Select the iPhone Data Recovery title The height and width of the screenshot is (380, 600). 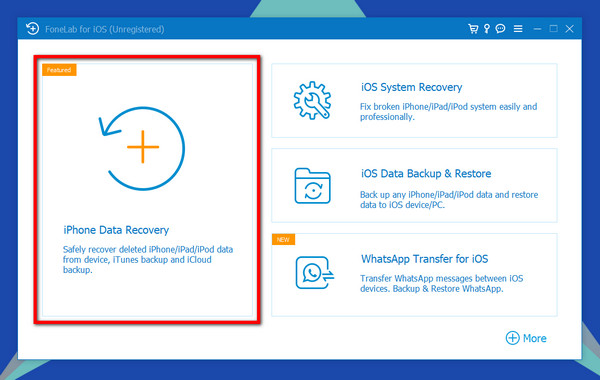pyautogui.click(x=116, y=230)
